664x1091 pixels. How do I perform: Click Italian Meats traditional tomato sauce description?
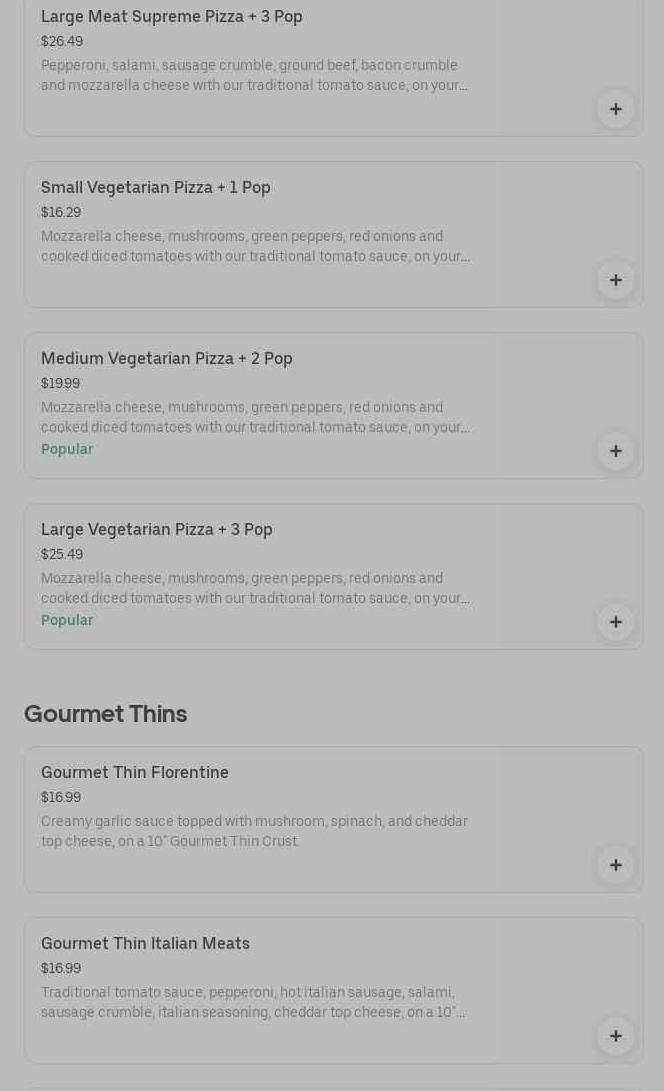[x=252, y=1002]
